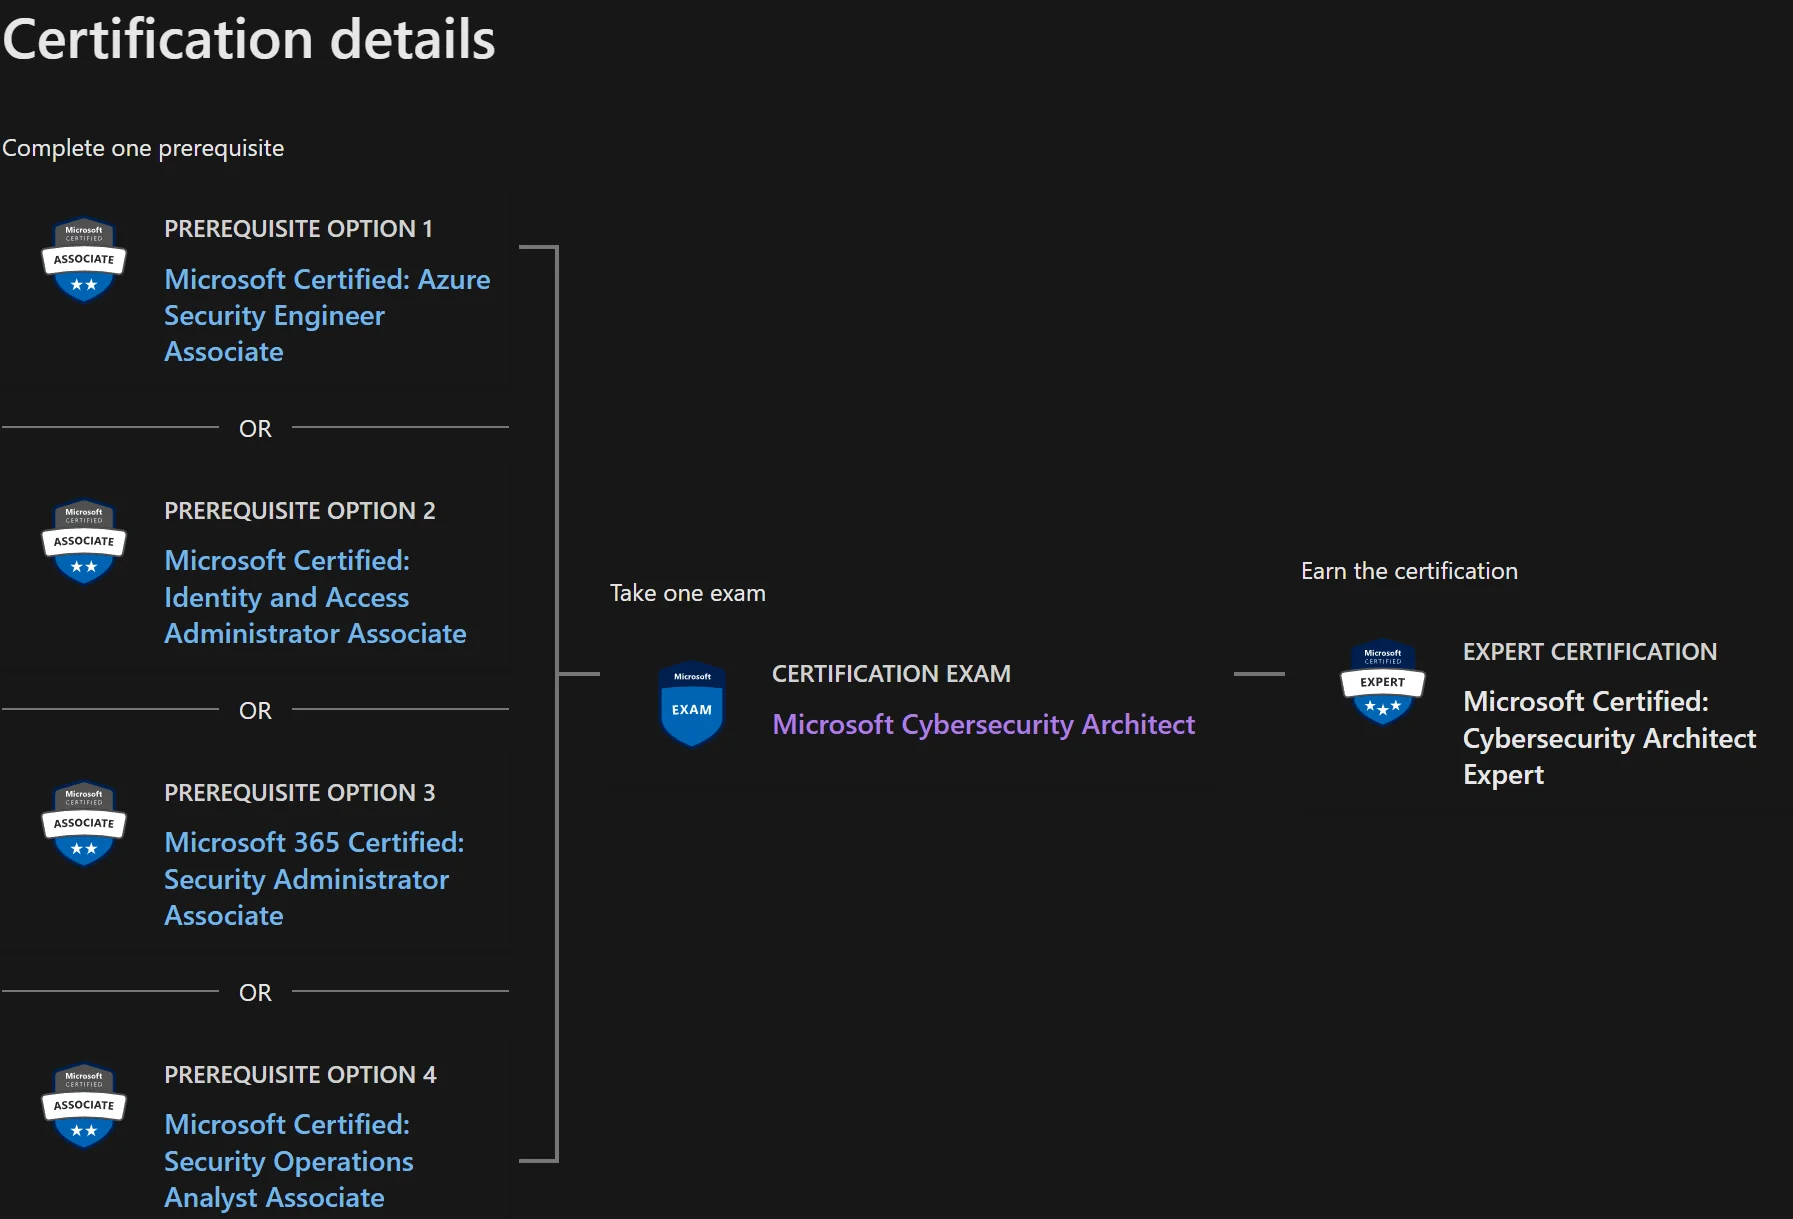Screen dimensions: 1793x1219
Task: Click the Earn the certification label
Action: (1409, 570)
